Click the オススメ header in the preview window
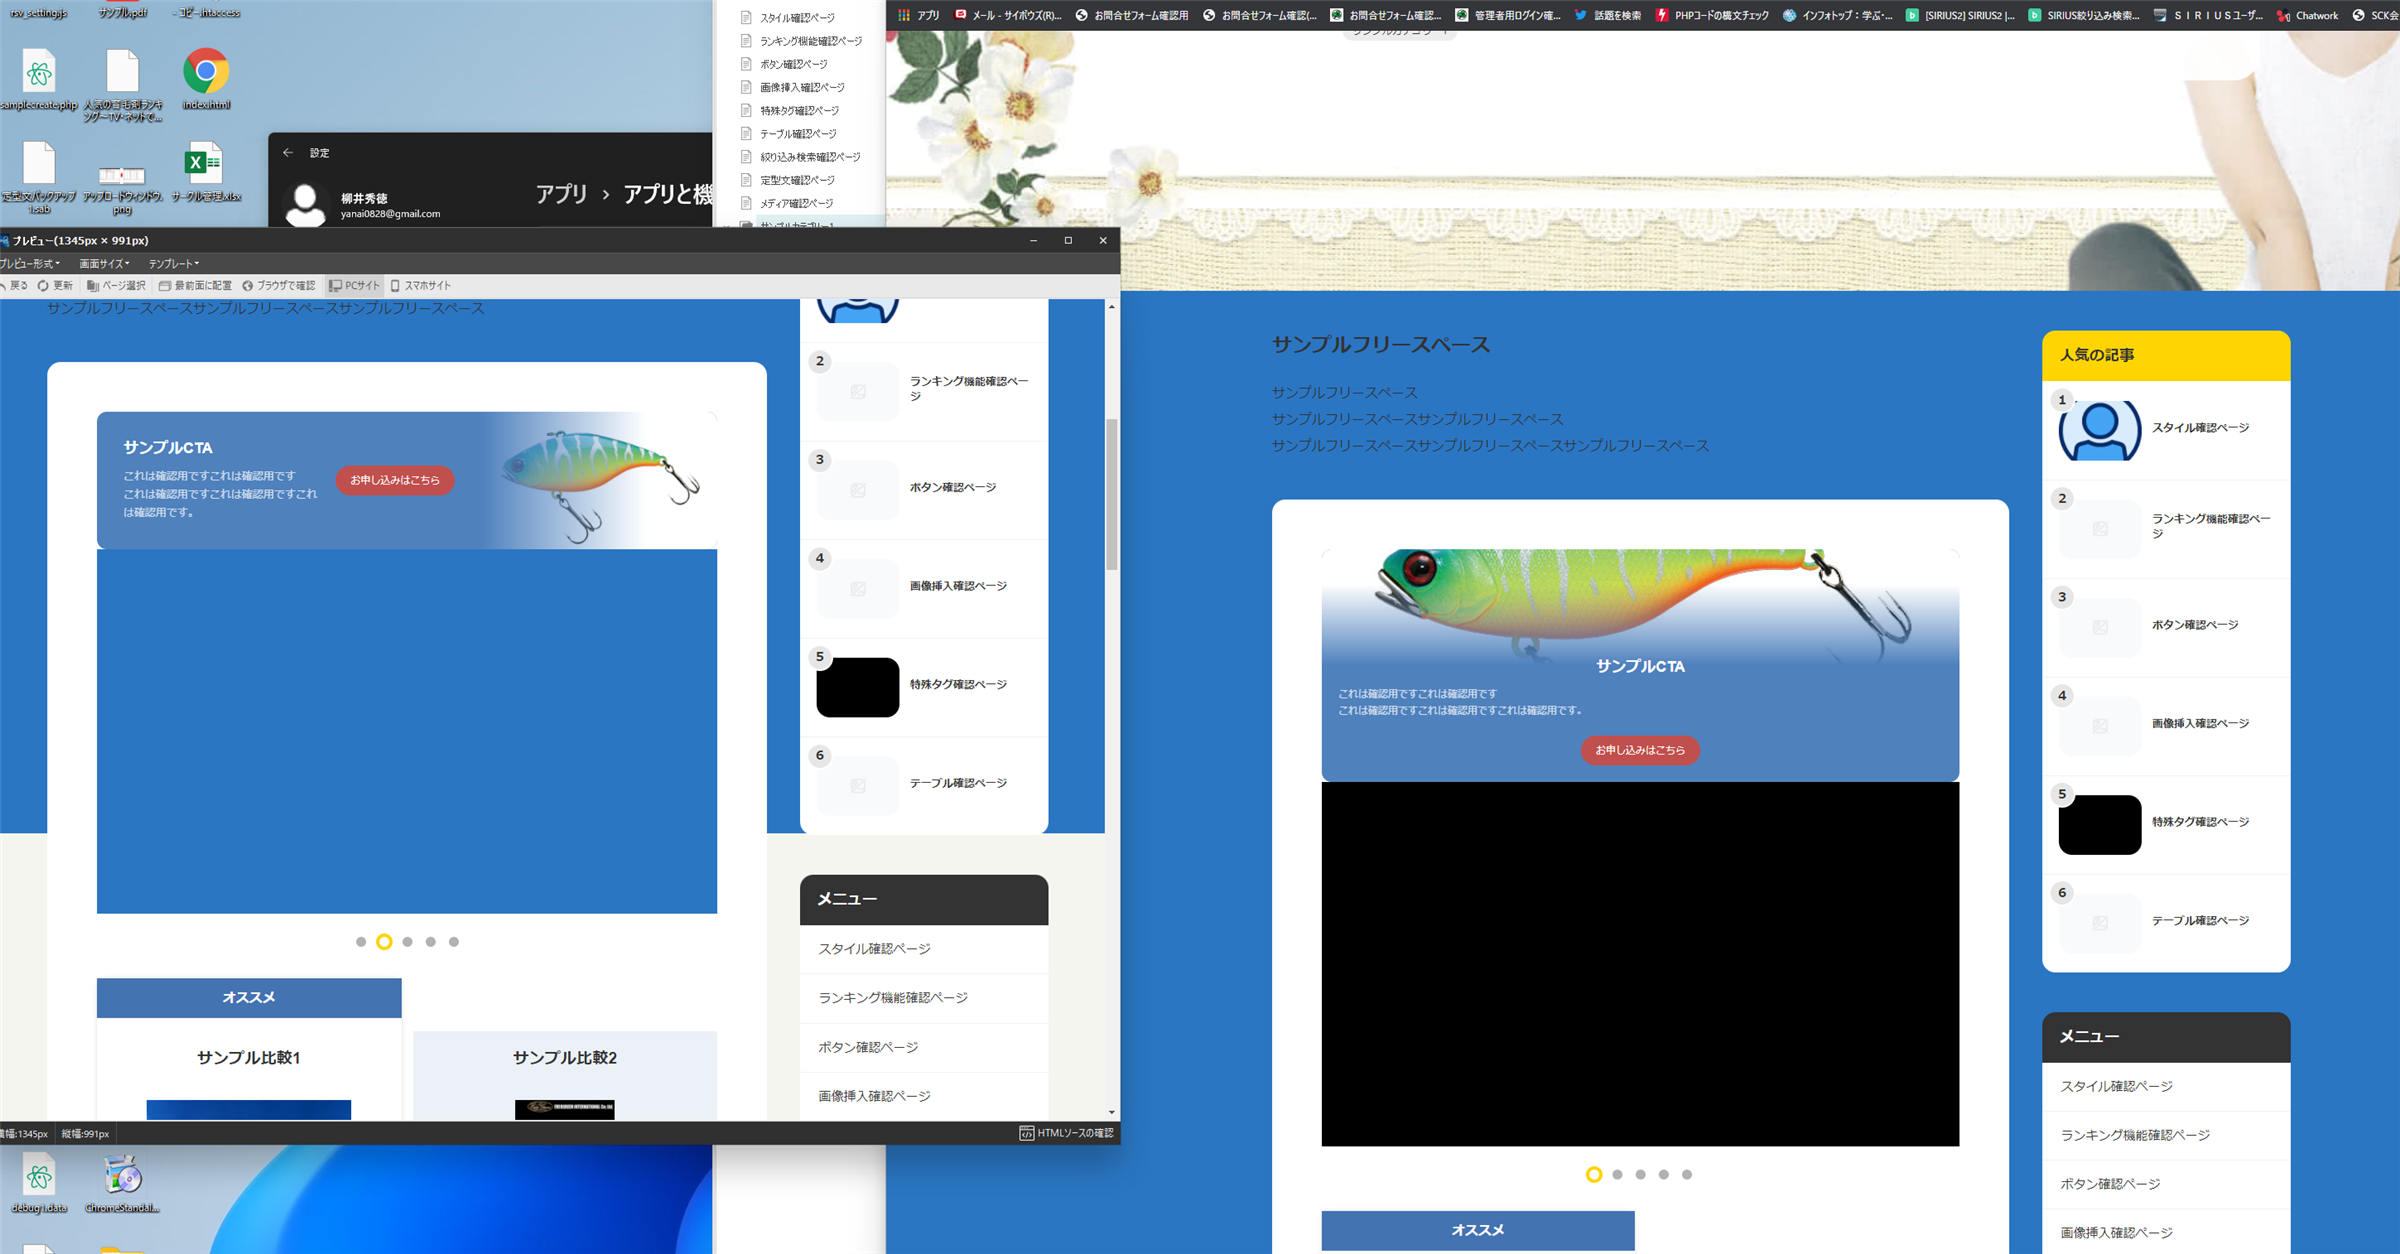 [x=249, y=998]
